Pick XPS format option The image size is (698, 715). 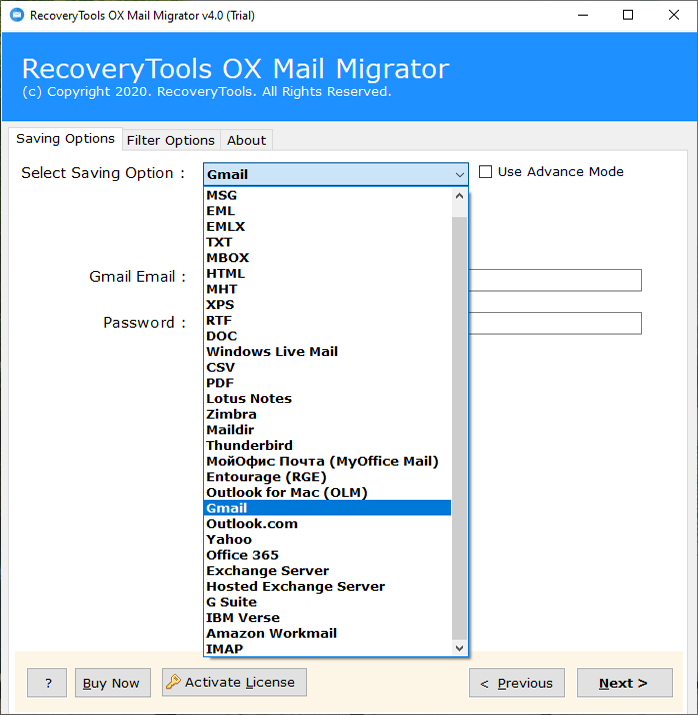click(327, 305)
